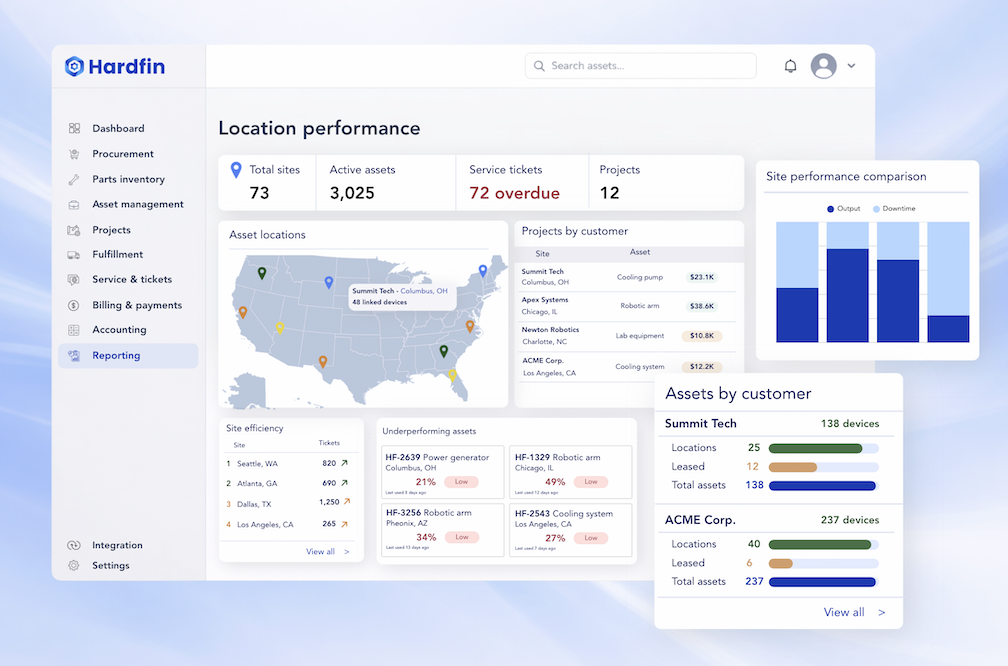Select the Dashboard icon in the sidebar
This screenshot has height=666, width=1008.
pos(75,128)
